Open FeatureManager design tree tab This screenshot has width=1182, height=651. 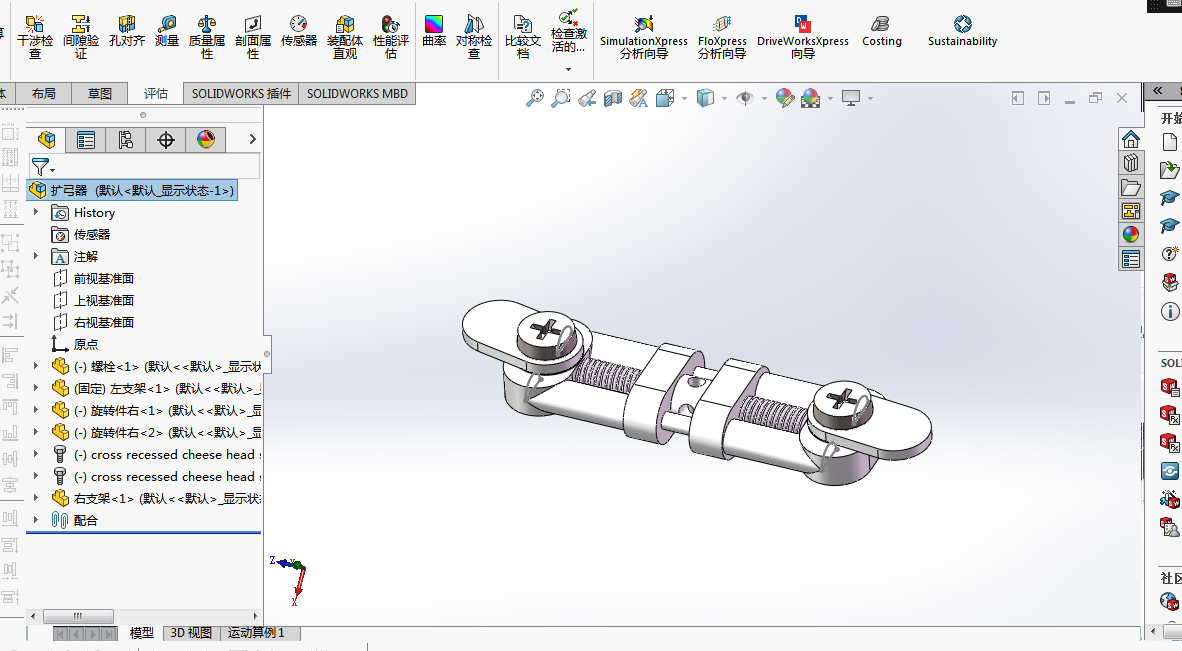pos(47,139)
